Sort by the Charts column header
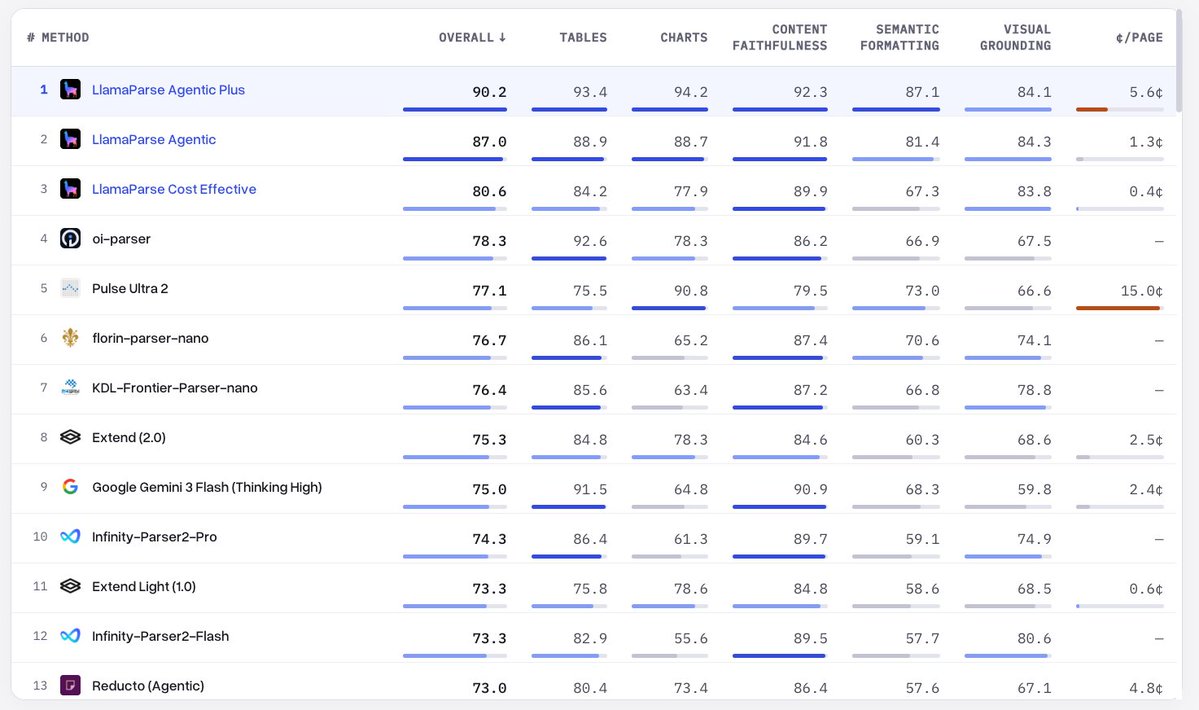 coord(684,37)
